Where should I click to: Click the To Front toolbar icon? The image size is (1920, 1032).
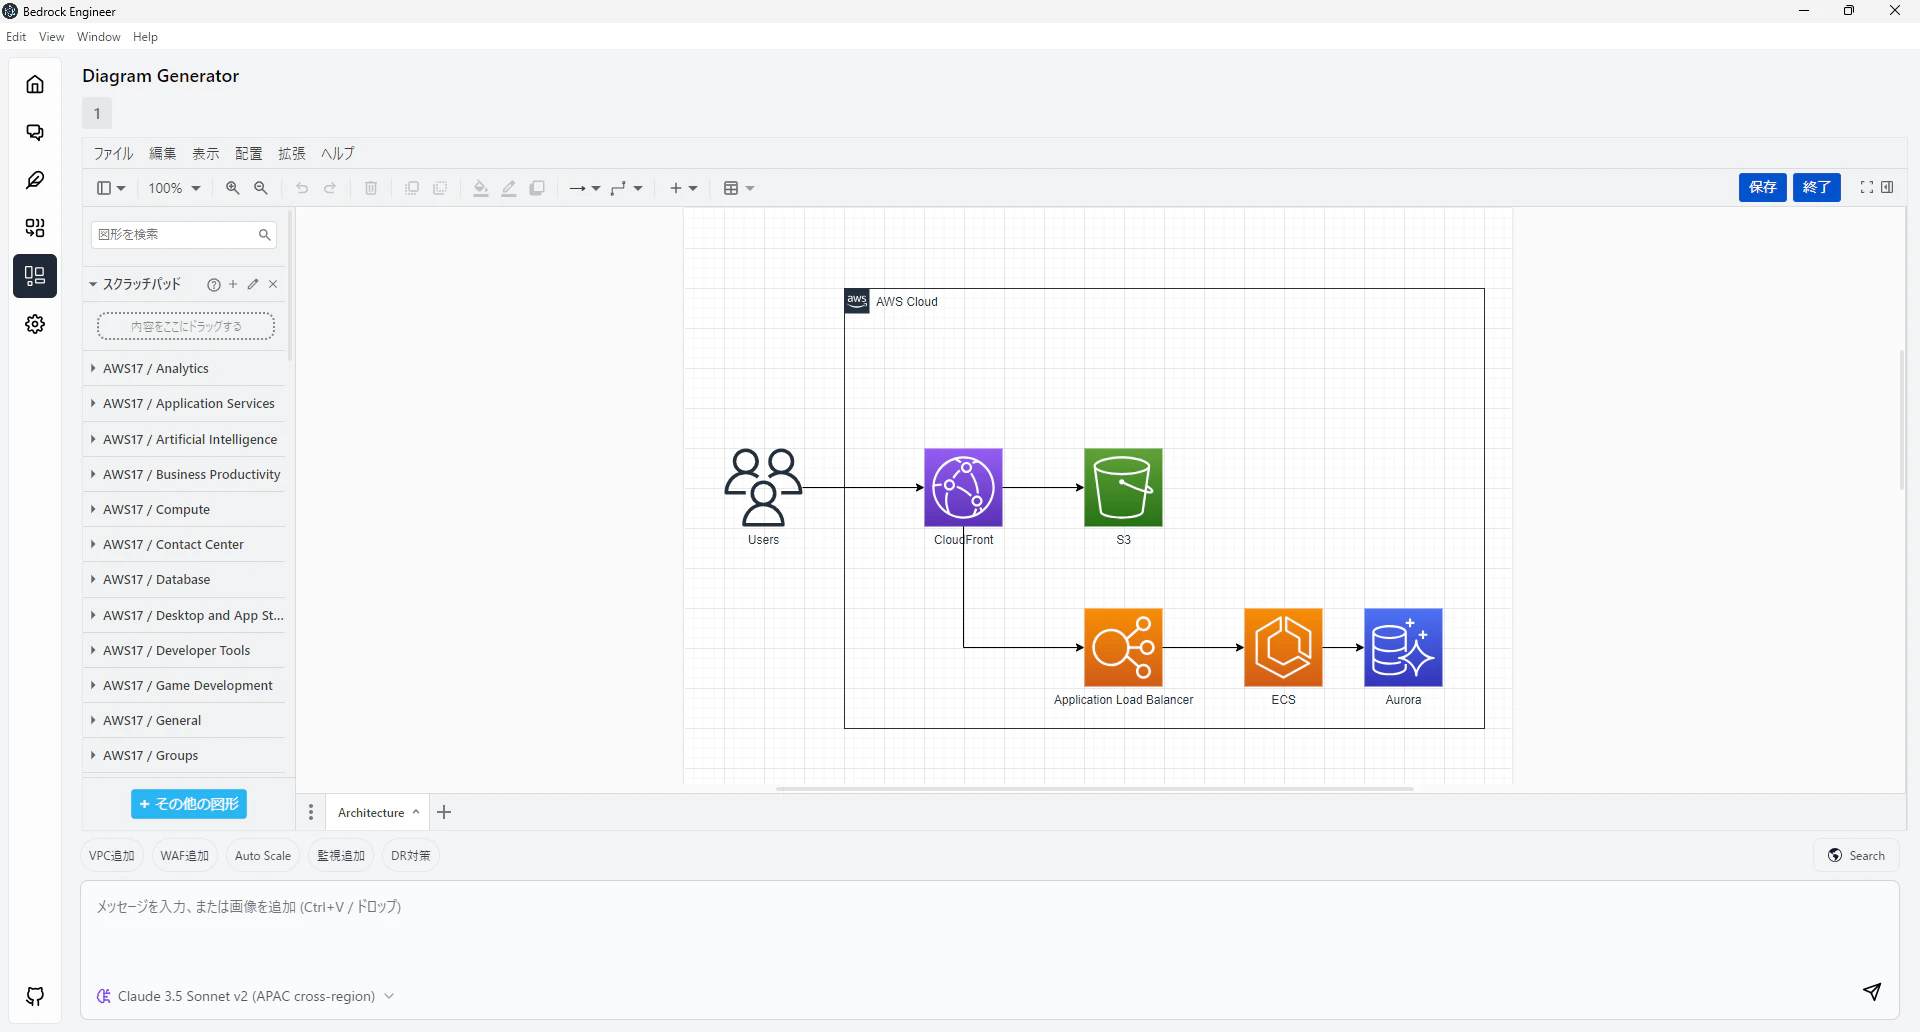[412, 188]
